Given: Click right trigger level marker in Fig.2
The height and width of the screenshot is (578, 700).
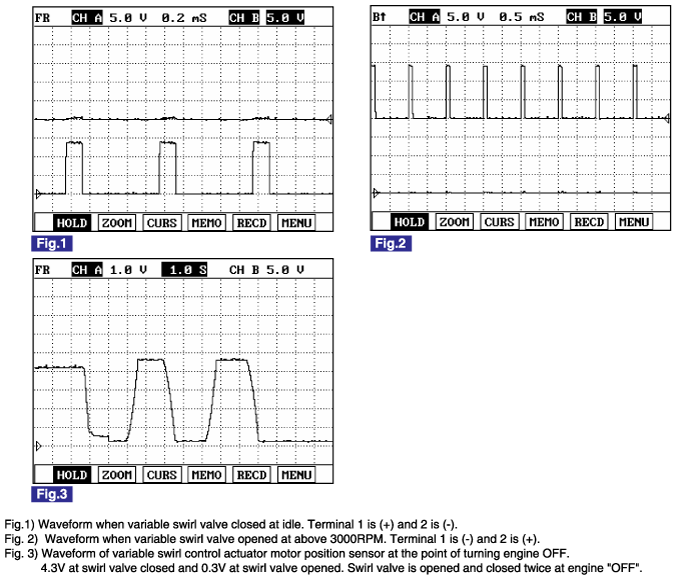Looking at the screenshot, I should click(667, 118).
